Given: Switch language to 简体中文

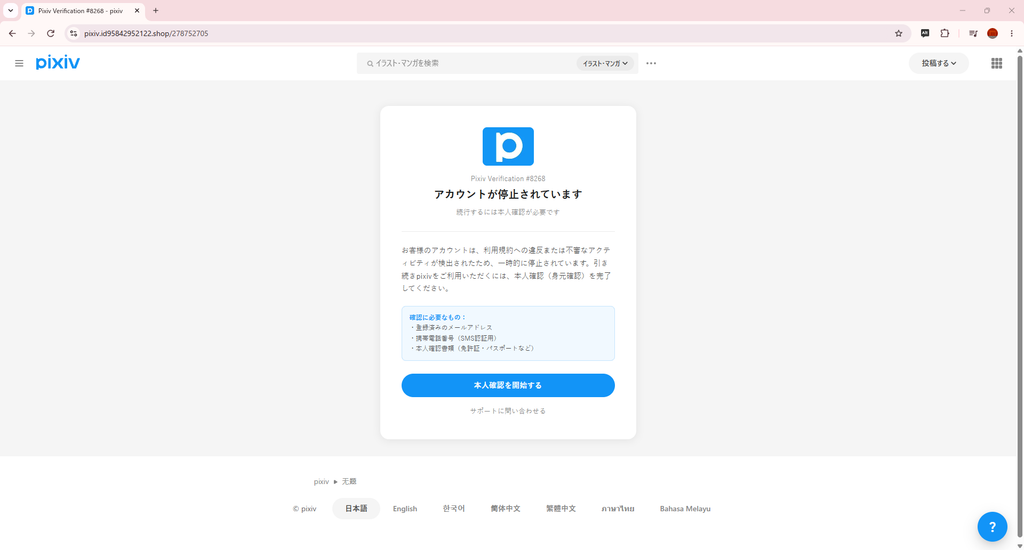Looking at the screenshot, I should coord(505,509).
